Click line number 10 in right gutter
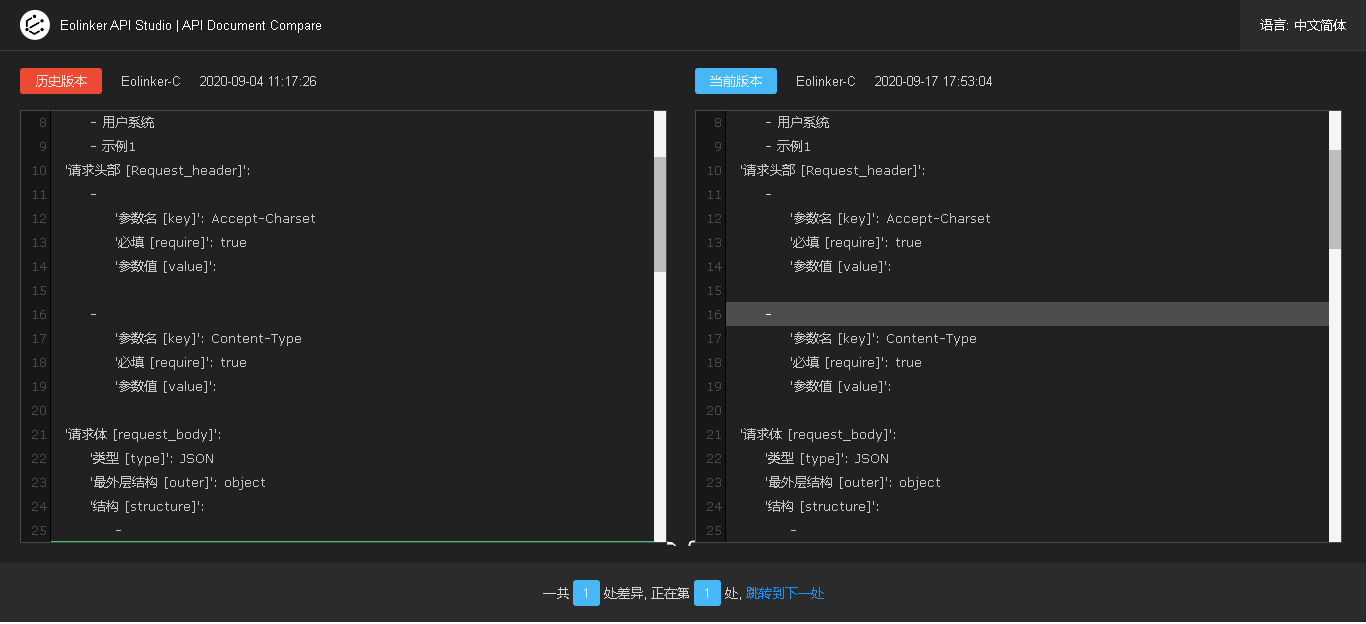Viewport: 1366px width, 624px height. pos(714,170)
